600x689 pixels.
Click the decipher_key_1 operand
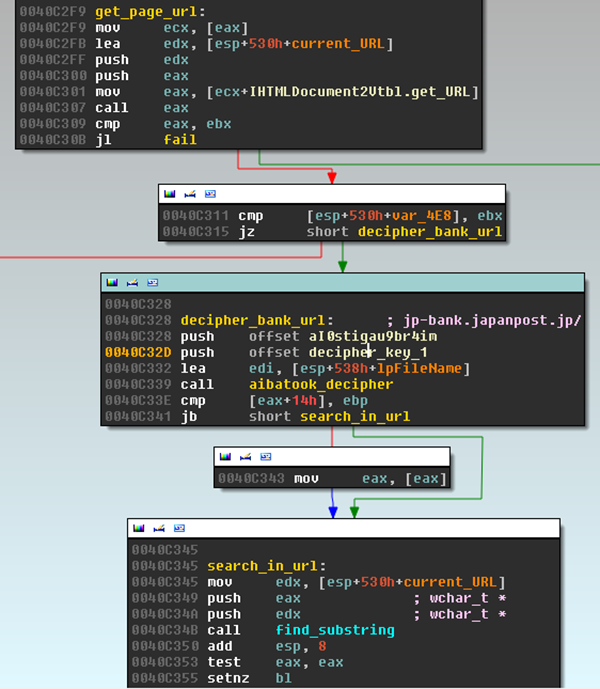pos(368,352)
